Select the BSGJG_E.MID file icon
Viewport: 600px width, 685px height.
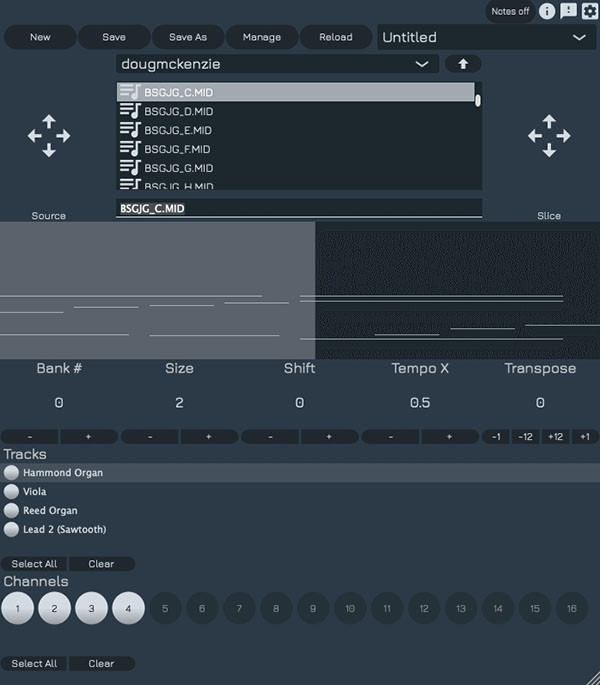pyautogui.click(x=130, y=130)
